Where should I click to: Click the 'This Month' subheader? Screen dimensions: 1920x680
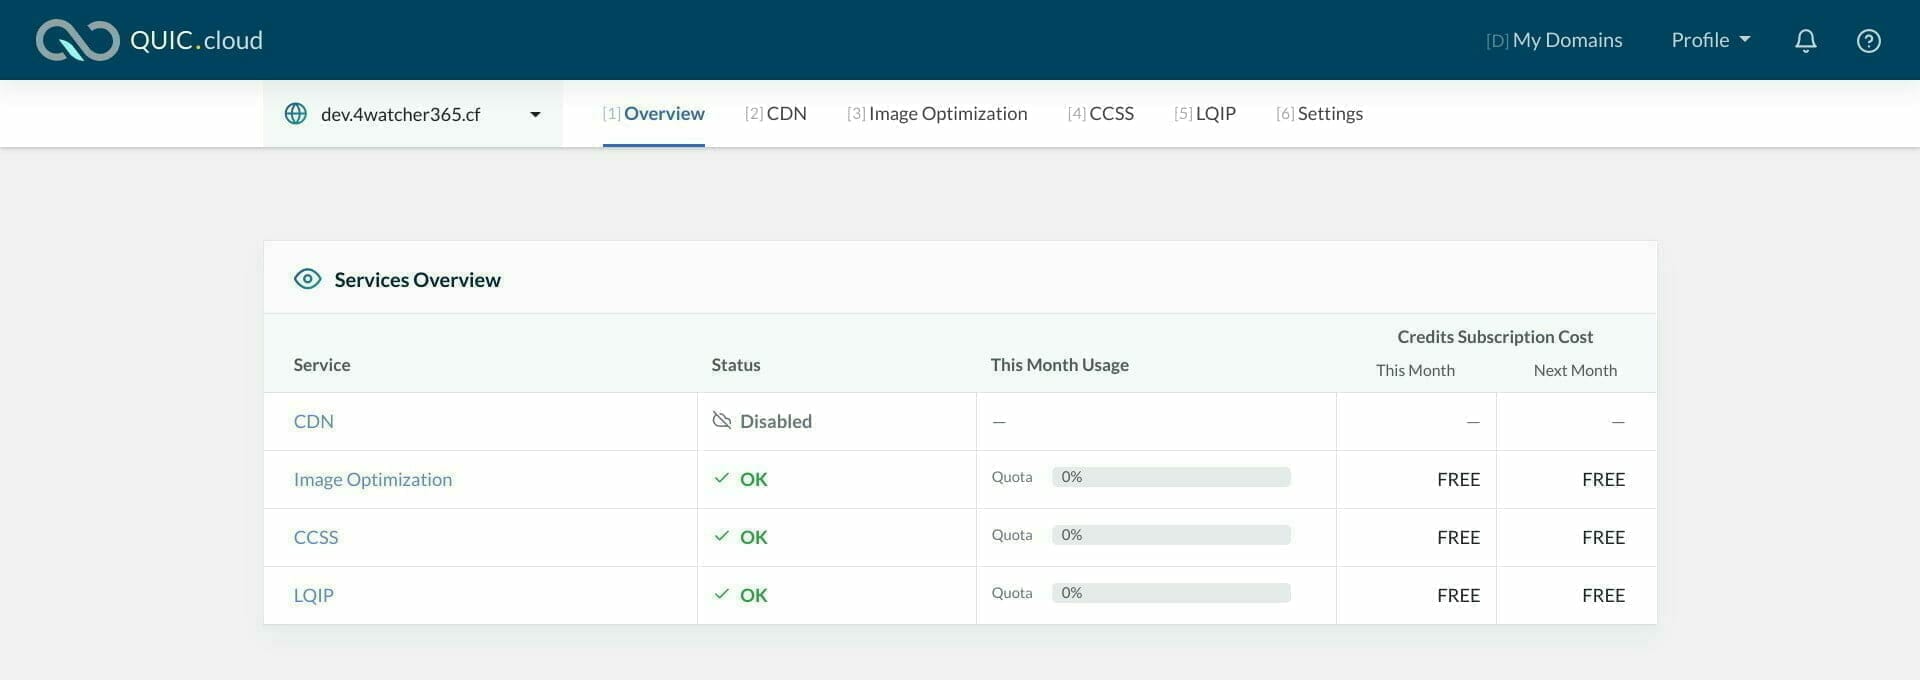(x=1415, y=370)
